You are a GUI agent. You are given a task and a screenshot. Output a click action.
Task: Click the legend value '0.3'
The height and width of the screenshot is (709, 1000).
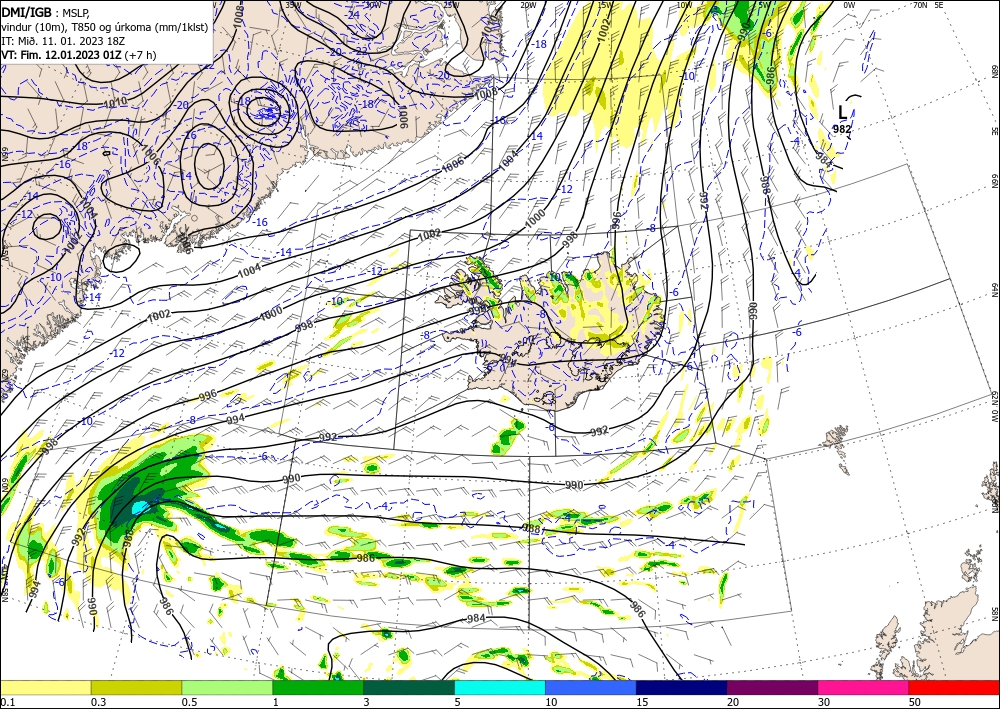click(98, 702)
